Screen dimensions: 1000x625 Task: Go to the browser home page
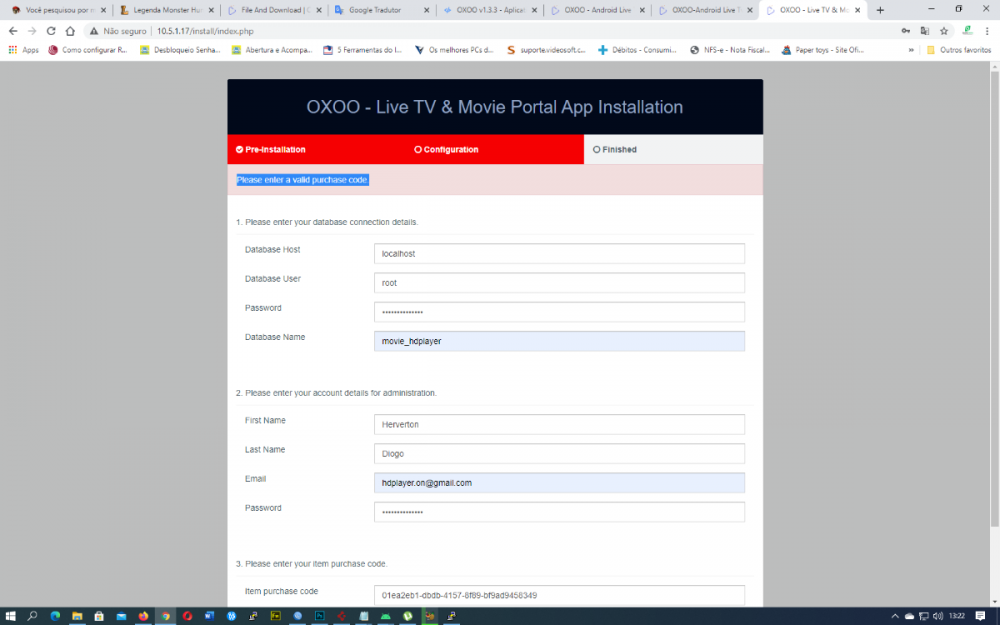point(70,31)
